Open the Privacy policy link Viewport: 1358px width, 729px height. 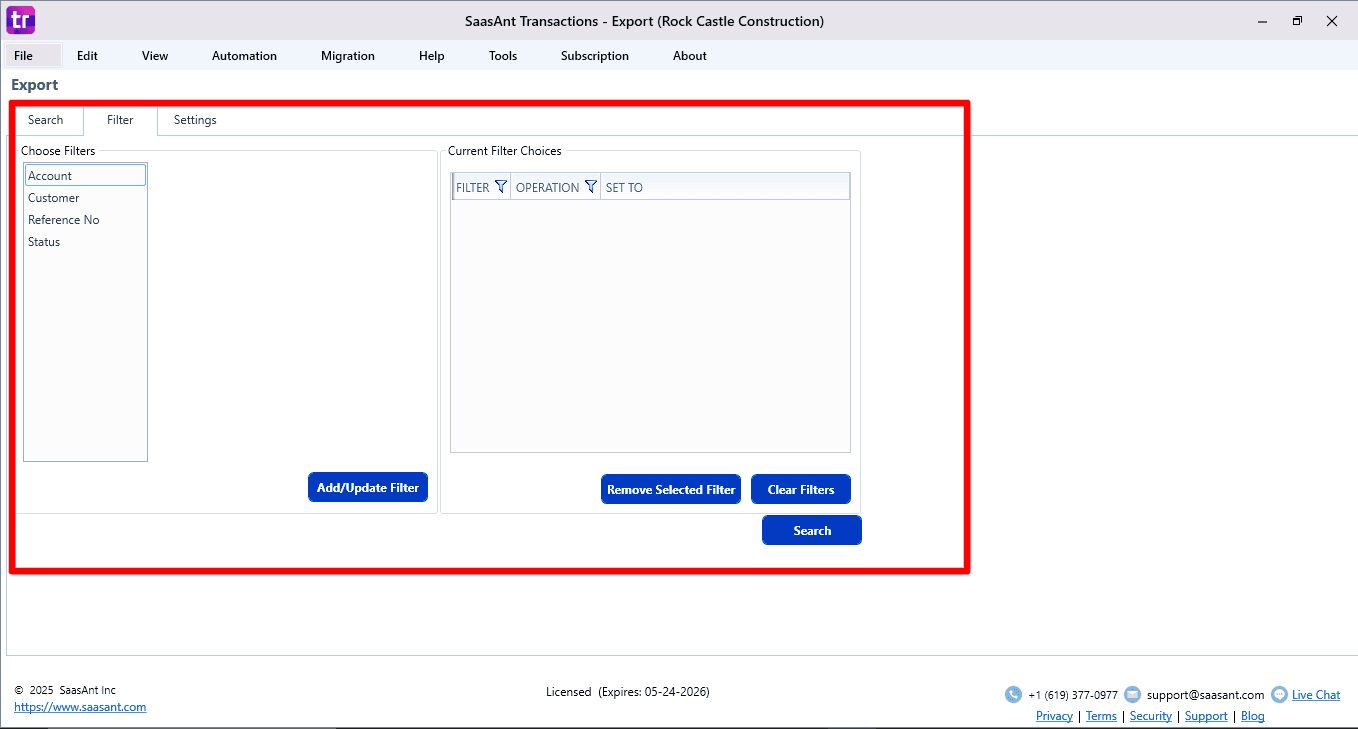[x=1054, y=715]
